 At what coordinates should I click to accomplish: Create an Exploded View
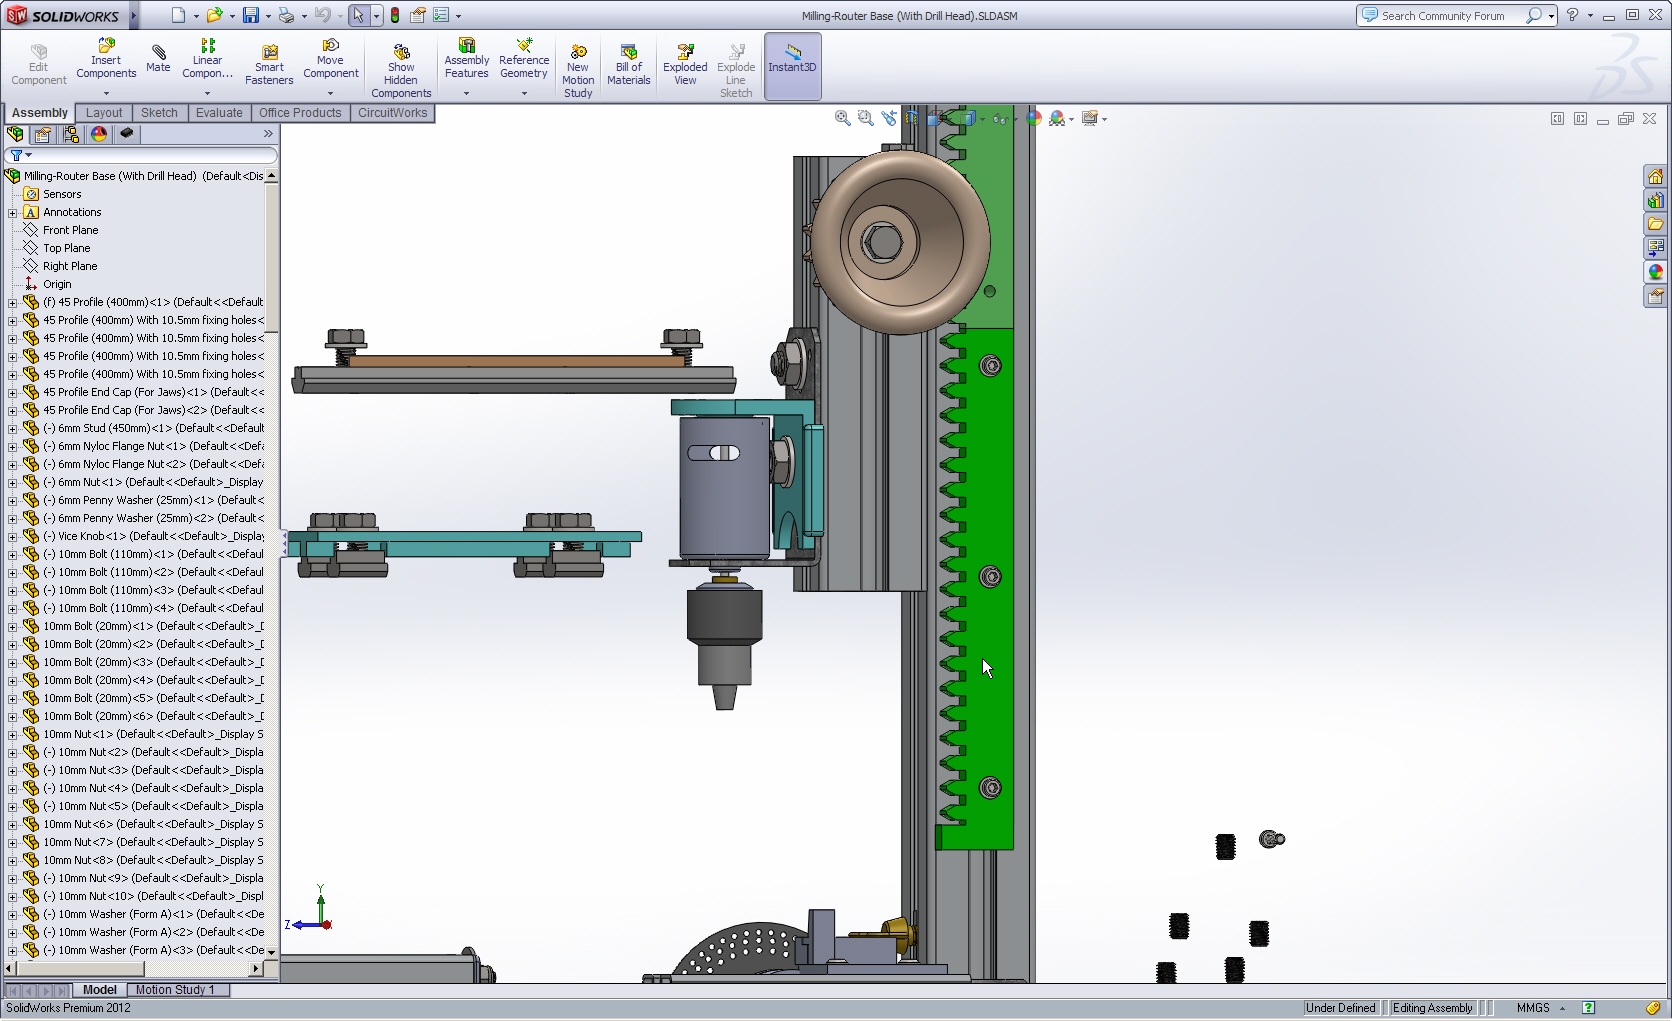coord(685,65)
